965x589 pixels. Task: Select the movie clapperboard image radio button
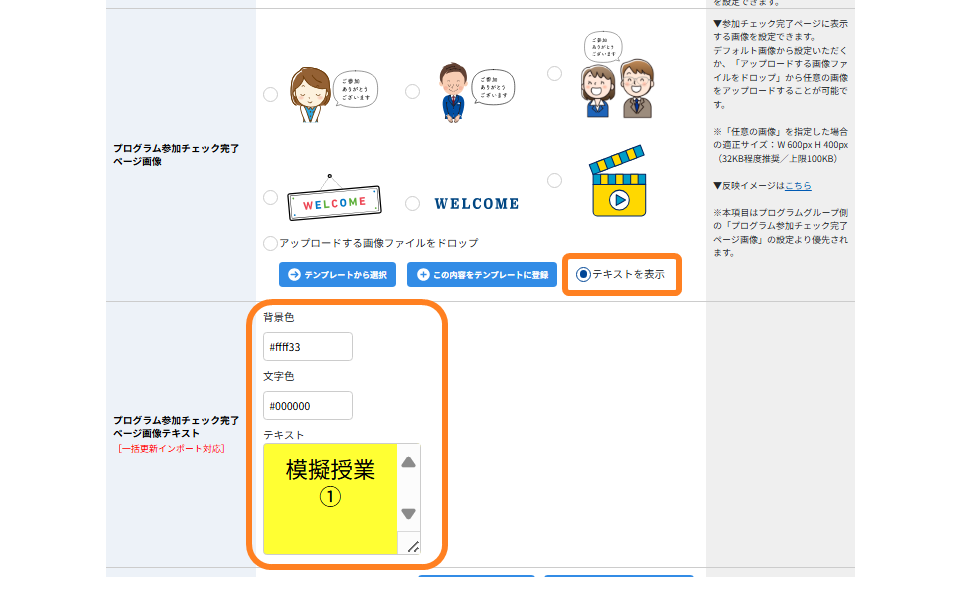[555, 180]
